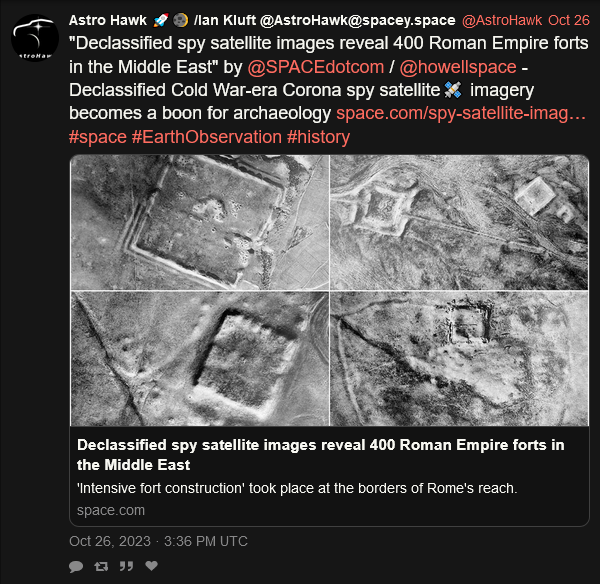
Task: Like the post with the heart icon
Action: [x=152, y=566]
